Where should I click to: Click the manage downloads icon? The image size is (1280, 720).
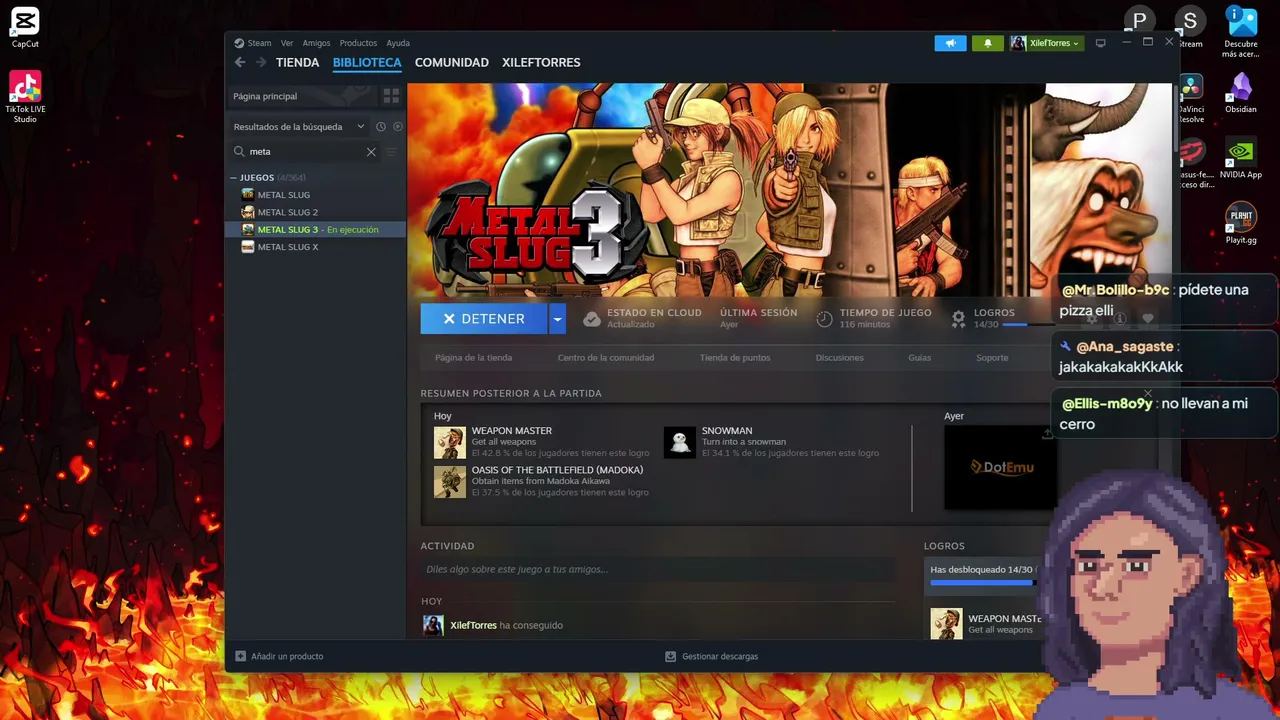[671, 656]
